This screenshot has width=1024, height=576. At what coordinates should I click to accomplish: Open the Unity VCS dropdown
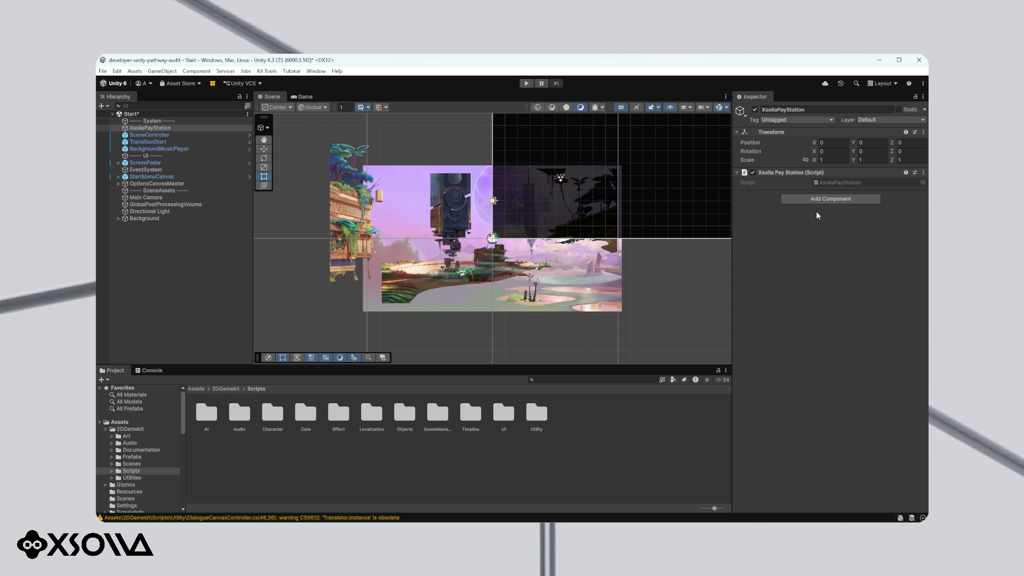click(x=242, y=84)
